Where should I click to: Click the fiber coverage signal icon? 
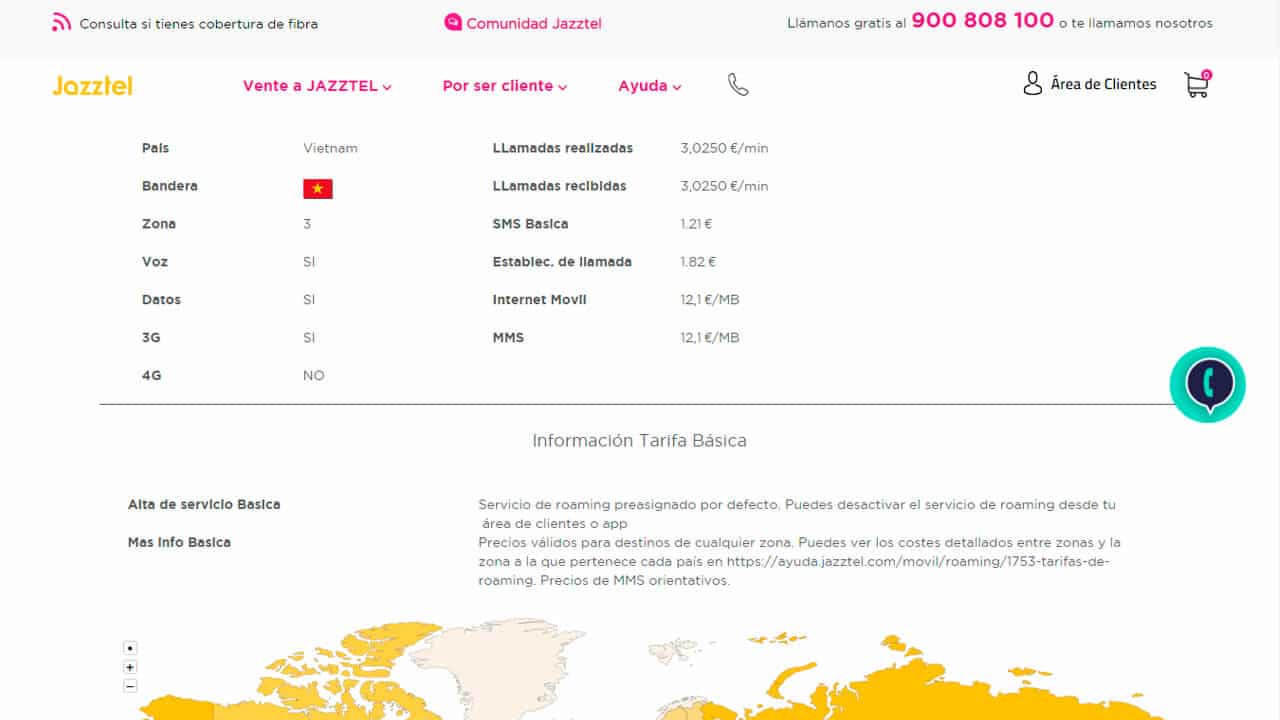click(x=62, y=23)
